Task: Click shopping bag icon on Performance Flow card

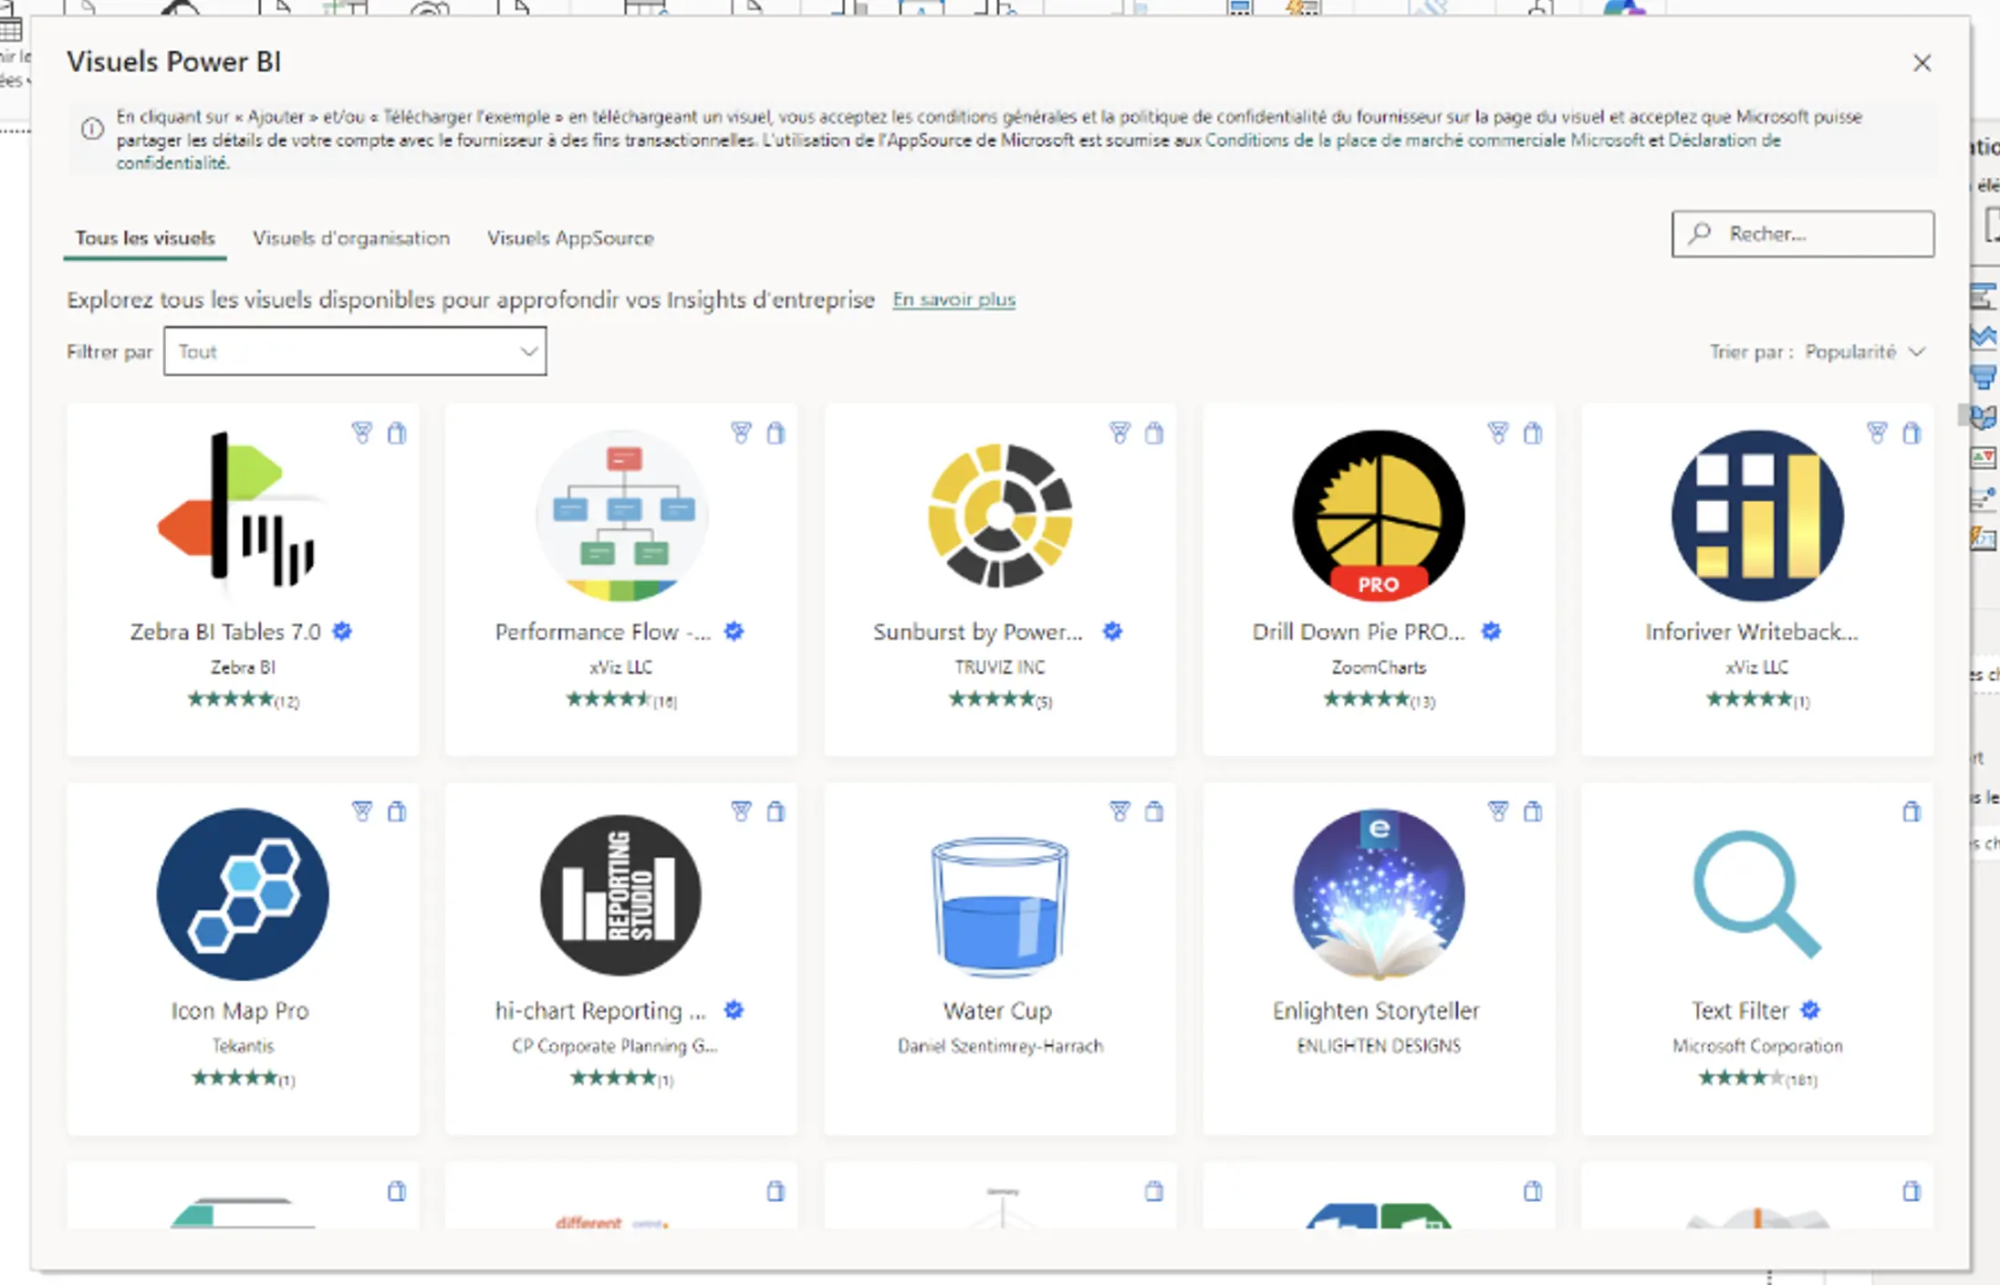Action: (776, 433)
